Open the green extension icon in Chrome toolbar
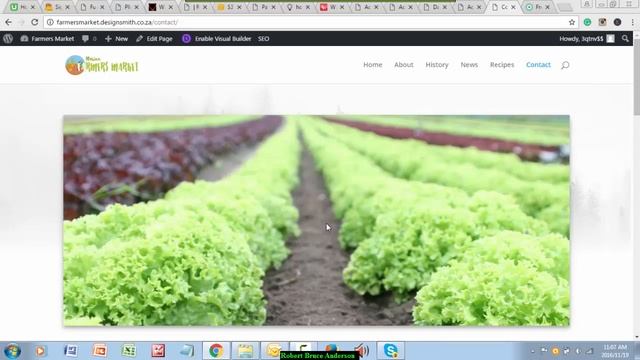 pos(587,22)
